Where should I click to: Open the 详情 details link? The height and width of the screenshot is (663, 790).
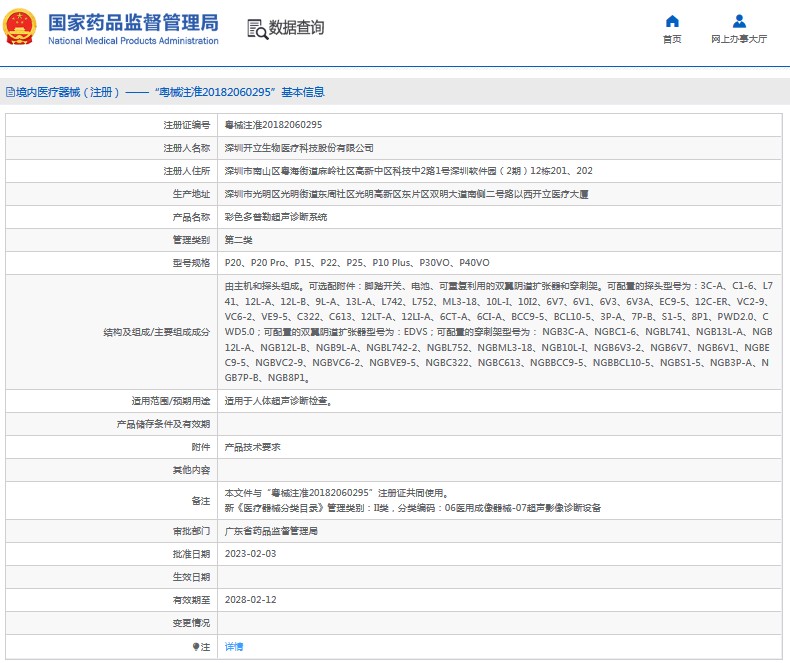tap(234, 646)
